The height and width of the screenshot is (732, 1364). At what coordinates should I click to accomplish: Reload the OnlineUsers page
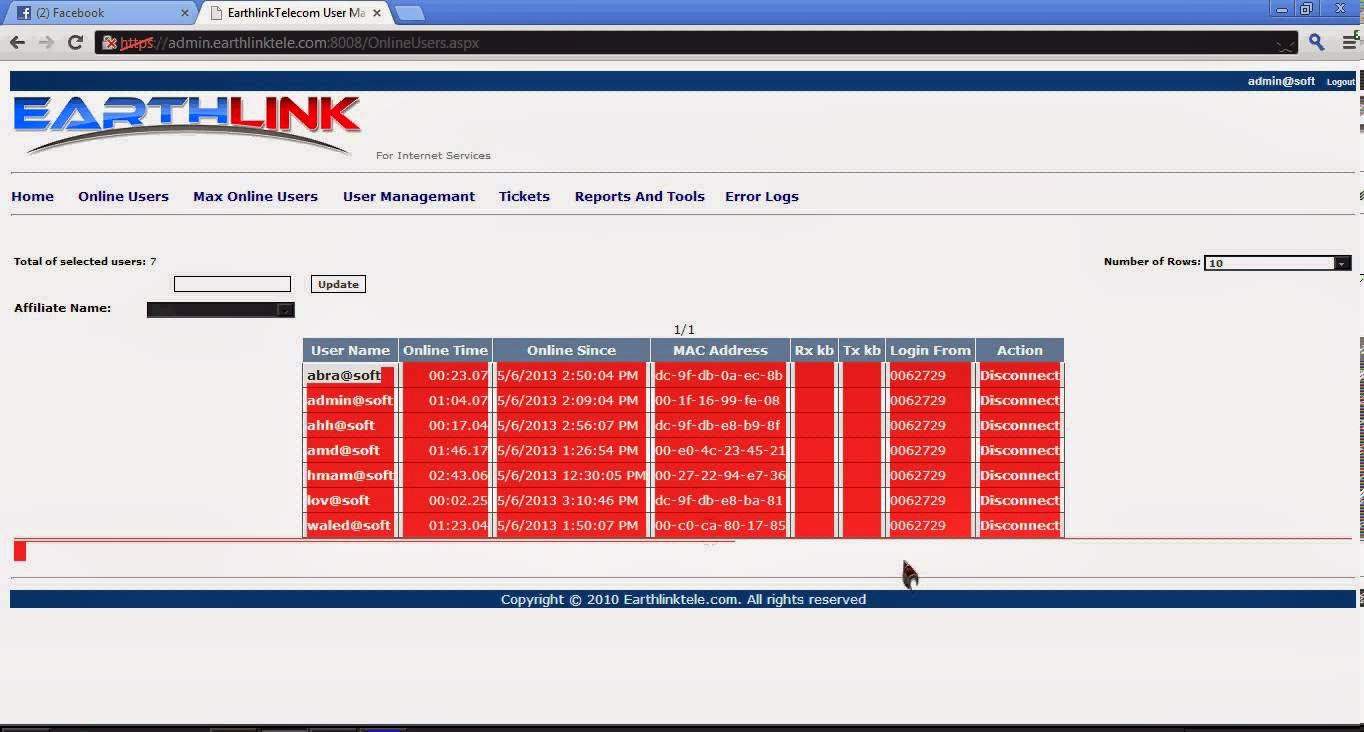point(75,42)
